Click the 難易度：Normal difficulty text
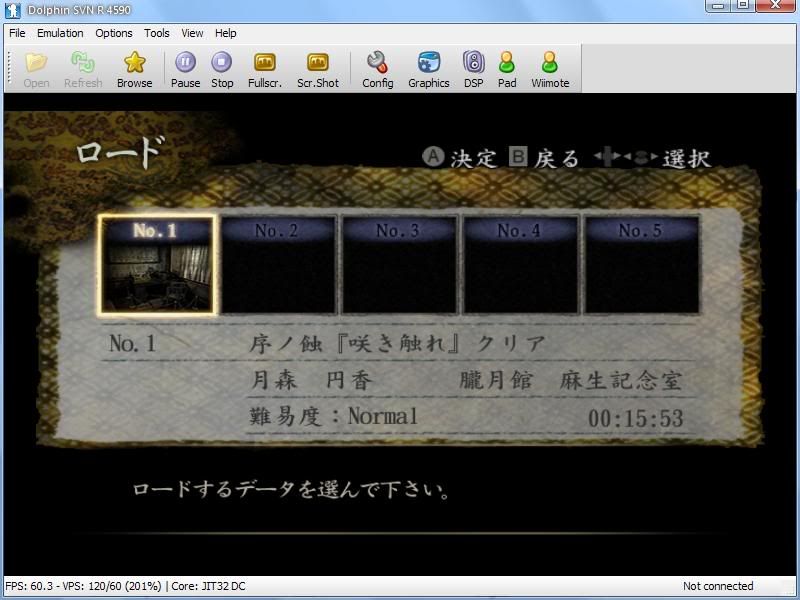800x600 pixels. click(x=334, y=416)
